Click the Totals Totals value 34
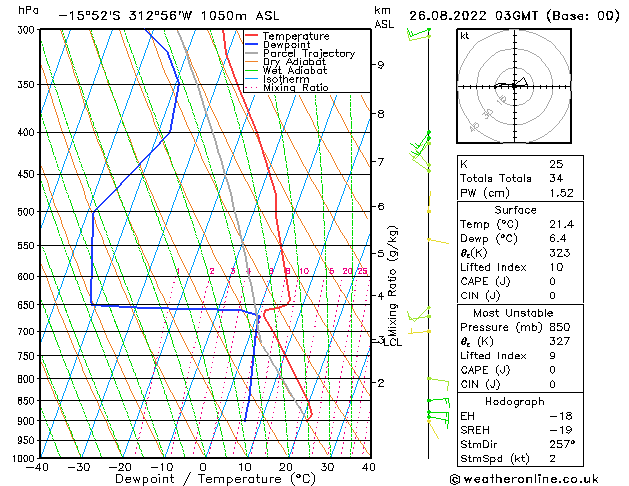629x486 pixels. tap(556, 178)
